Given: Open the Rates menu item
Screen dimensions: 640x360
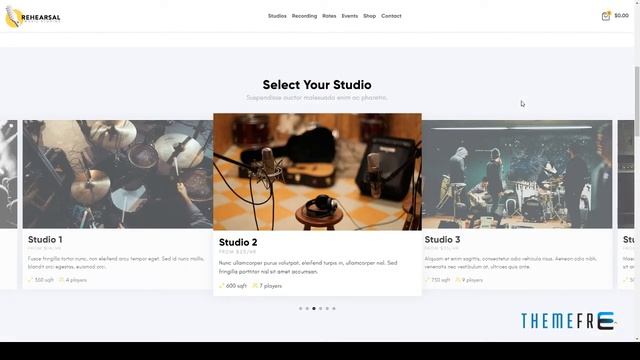Looking at the screenshot, I should tap(329, 16).
